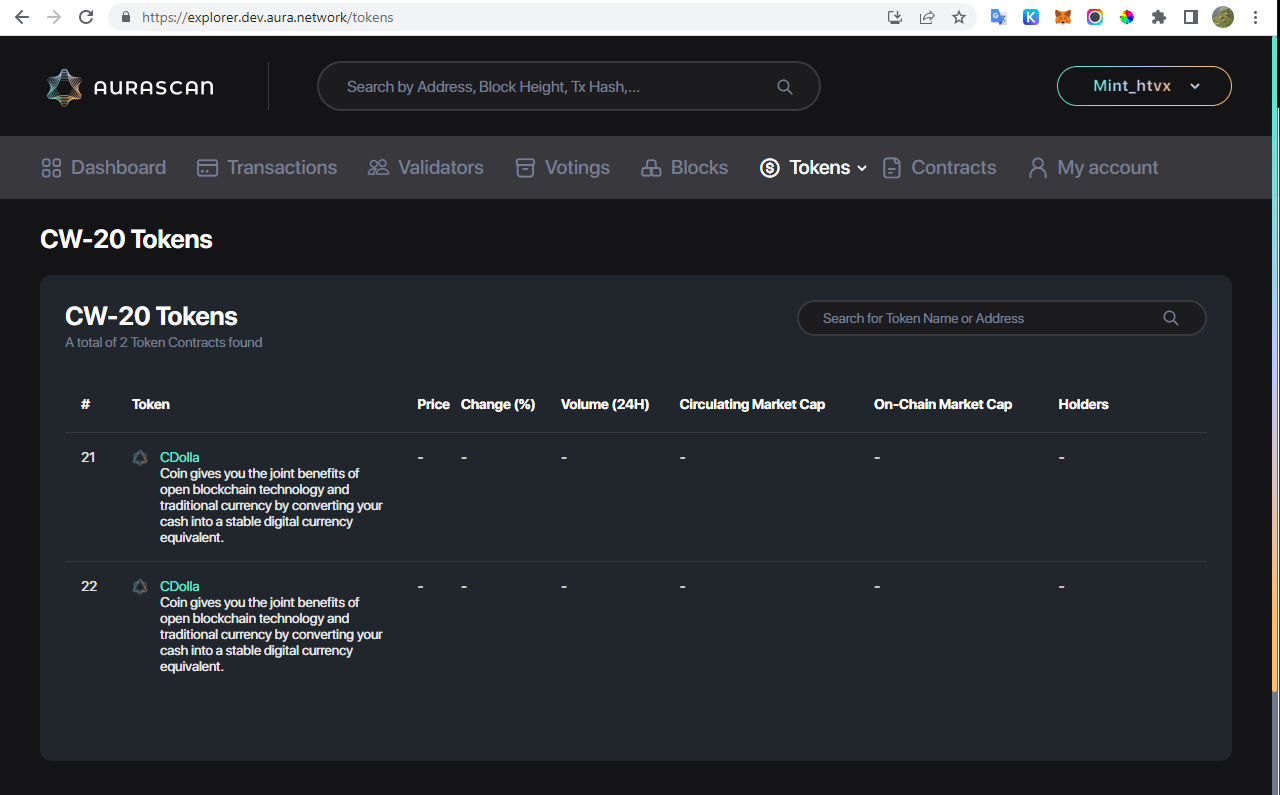Click the Holders column header
The image size is (1280, 795).
[1083, 405]
